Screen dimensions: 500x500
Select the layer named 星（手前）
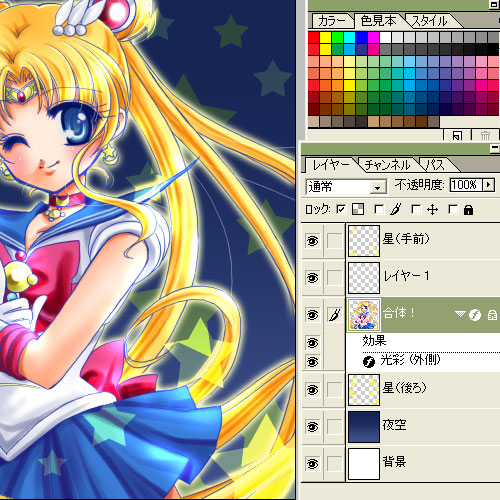tap(406, 239)
